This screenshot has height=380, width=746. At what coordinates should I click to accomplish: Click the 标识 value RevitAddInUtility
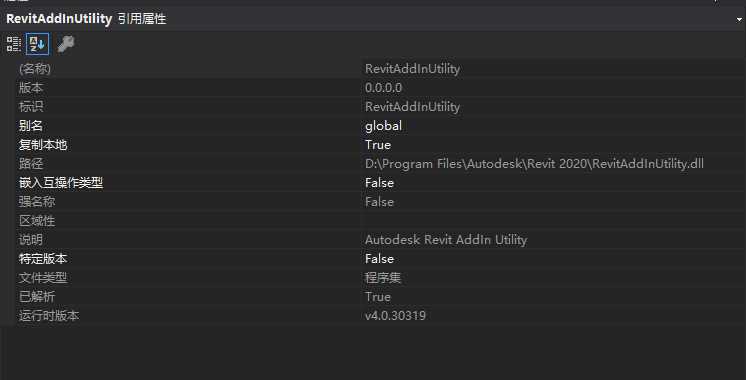(412, 107)
